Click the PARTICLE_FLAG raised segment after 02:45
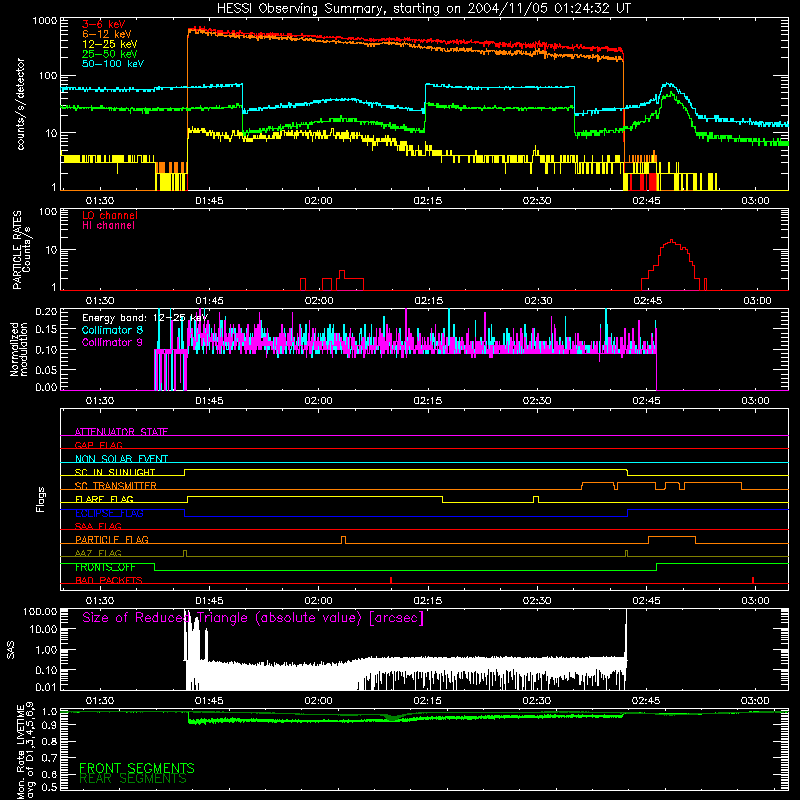 point(672,537)
